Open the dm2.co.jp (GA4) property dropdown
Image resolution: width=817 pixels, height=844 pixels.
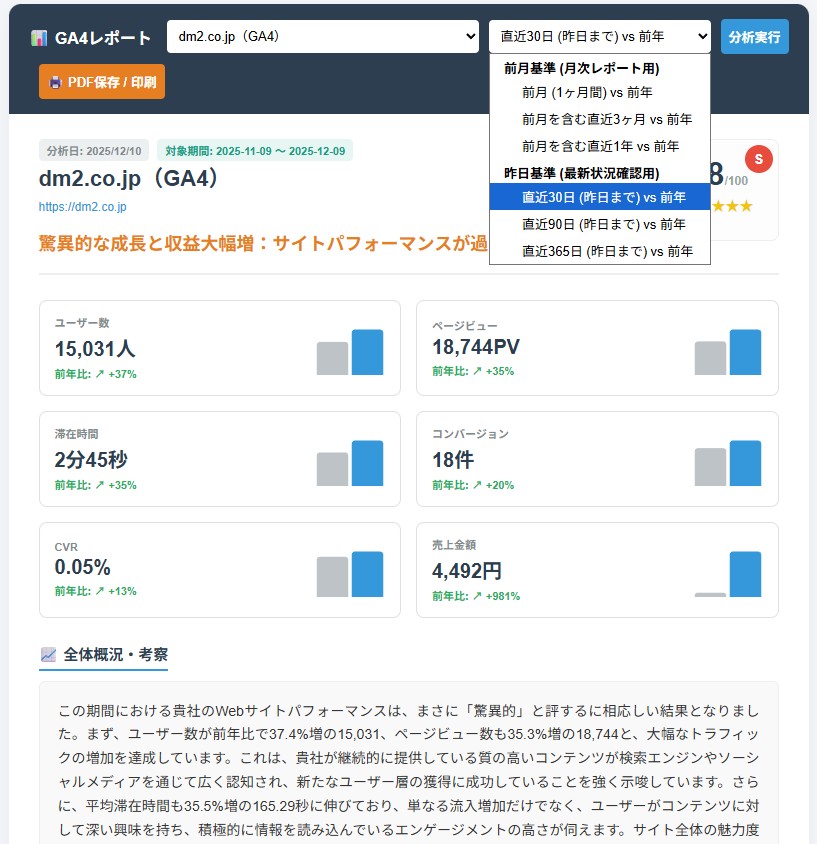[x=322, y=37]
